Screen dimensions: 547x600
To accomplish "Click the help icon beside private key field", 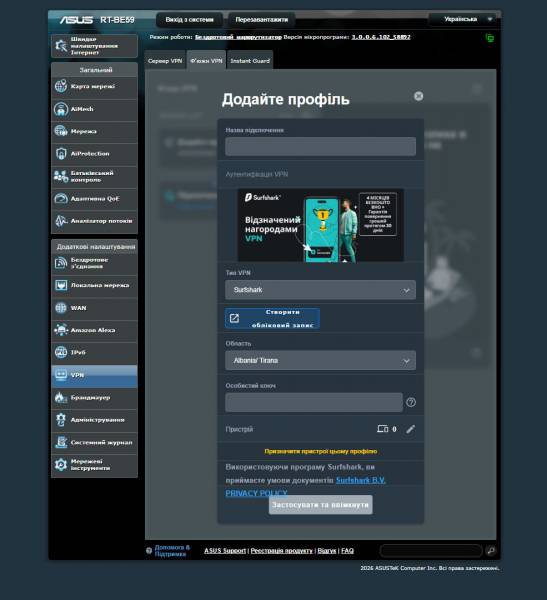I will 411,402.
